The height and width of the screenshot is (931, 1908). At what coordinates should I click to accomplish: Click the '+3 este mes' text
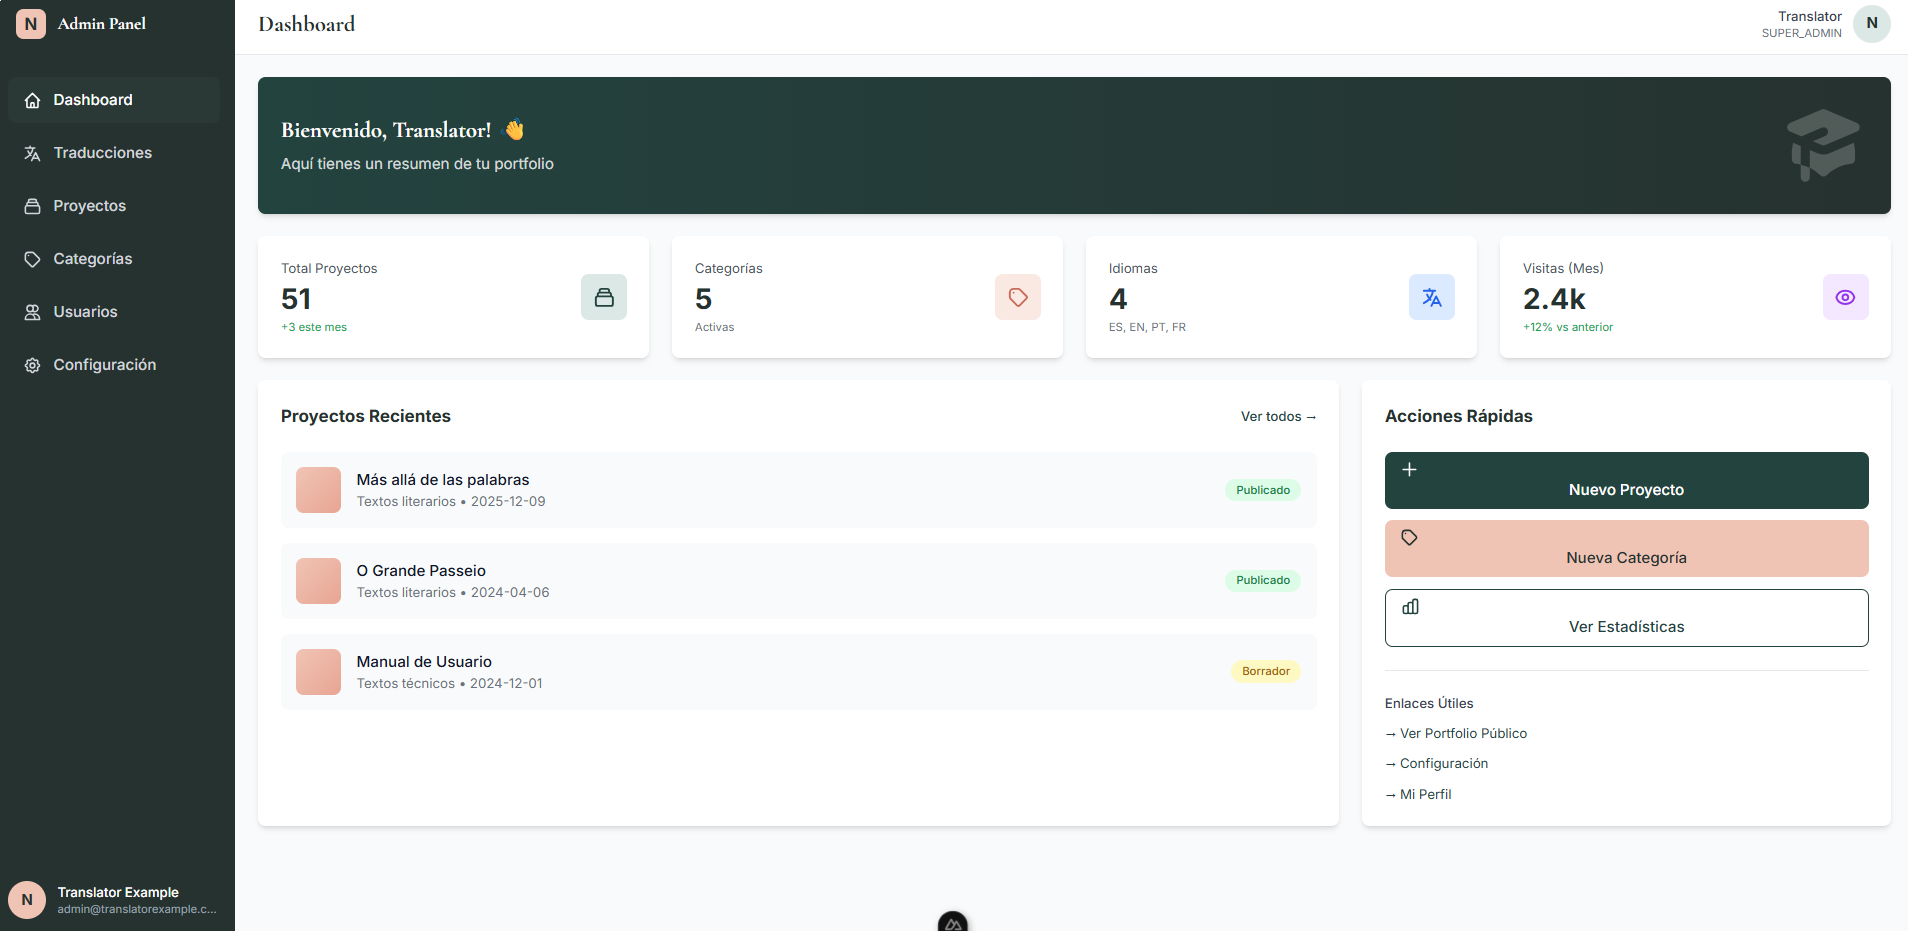(314, 327)
